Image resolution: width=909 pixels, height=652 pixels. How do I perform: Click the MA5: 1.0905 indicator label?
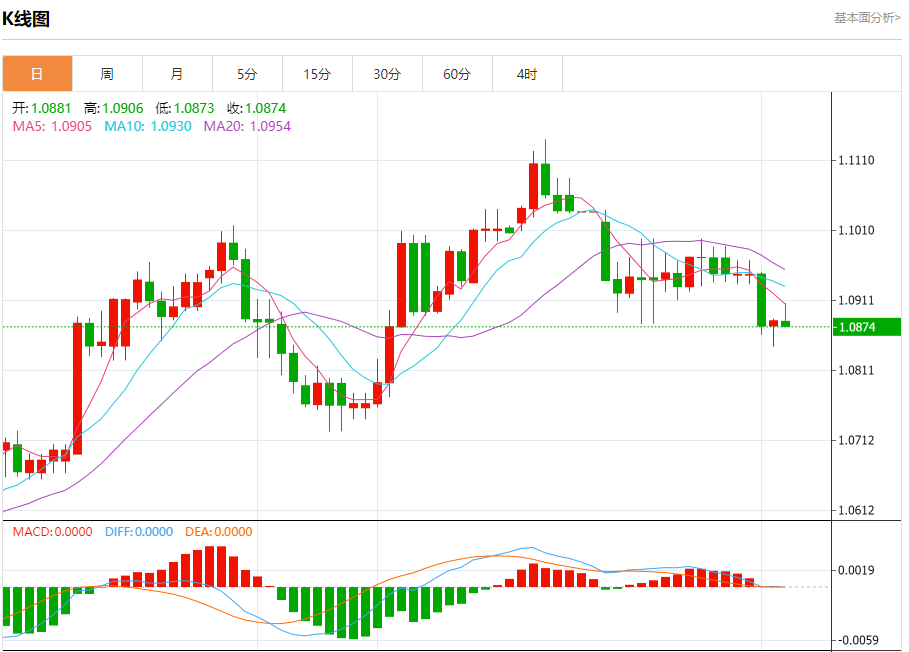52,126
